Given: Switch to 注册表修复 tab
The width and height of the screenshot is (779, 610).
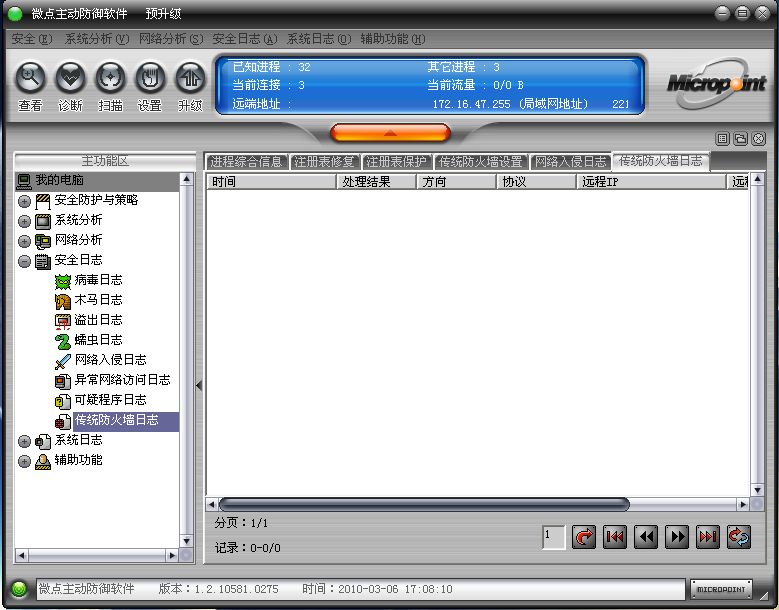Looking at the screenshot, I should tap(324, 161).
